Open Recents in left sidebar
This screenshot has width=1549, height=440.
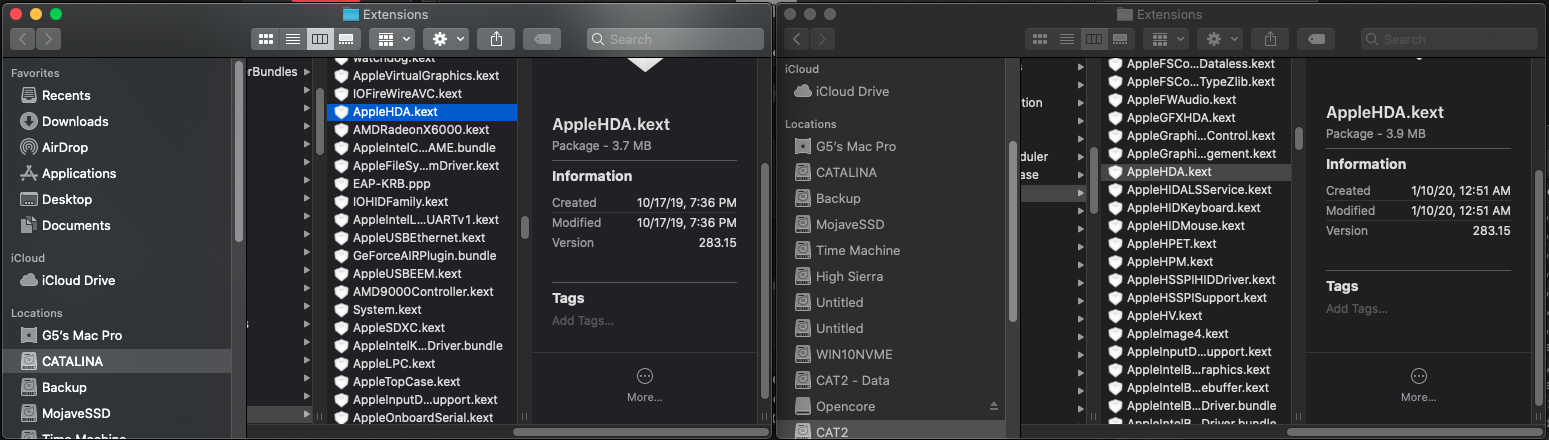pos(66,95)
